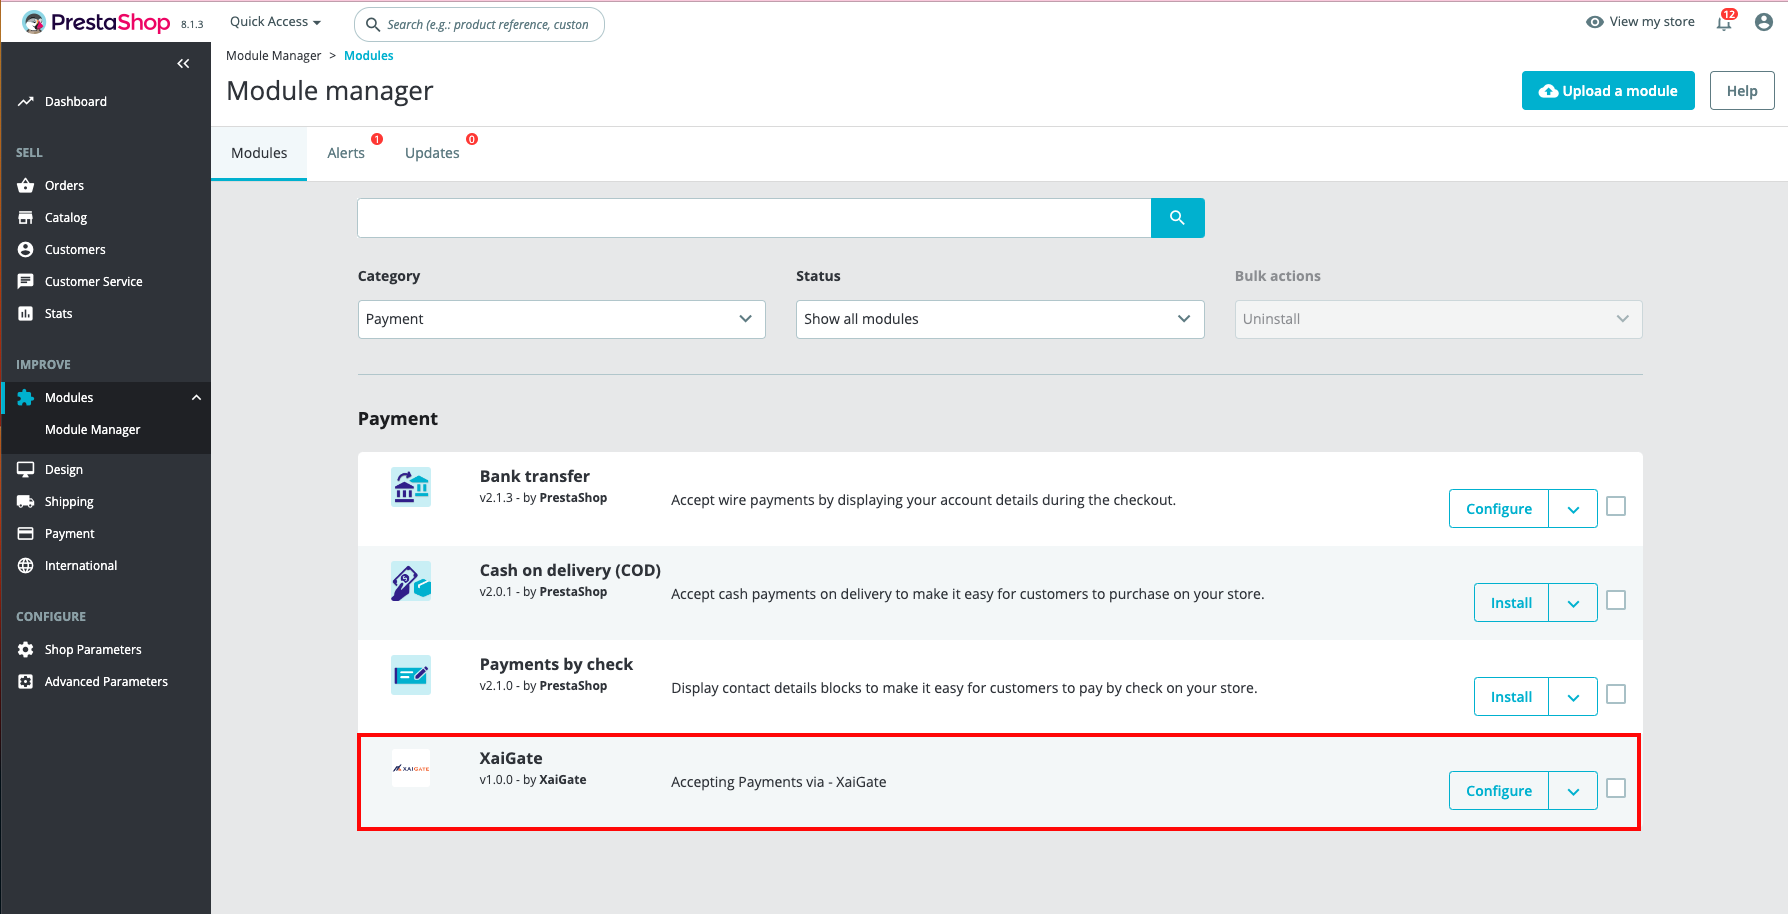1788x914 pixels.
Task: Click the Orders basket icon
Action: [x=26, y=185]
